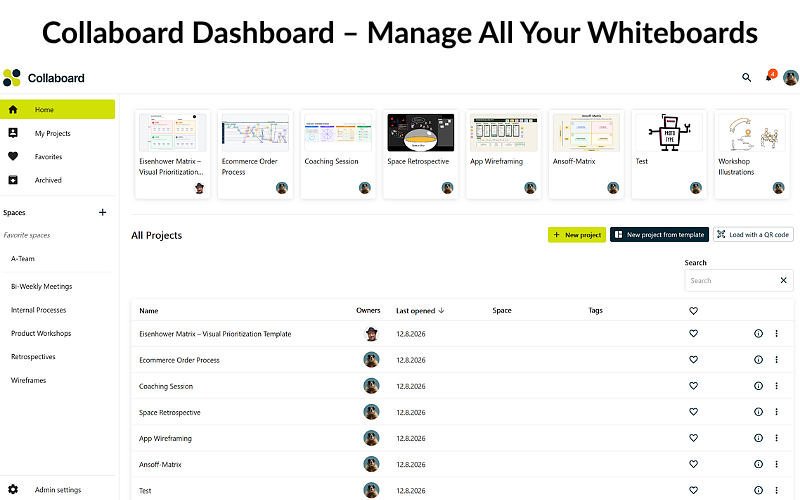Open Eisenhower Matrix project from the list
Viewport: 800px width, 500px height.
pos(215,334)
